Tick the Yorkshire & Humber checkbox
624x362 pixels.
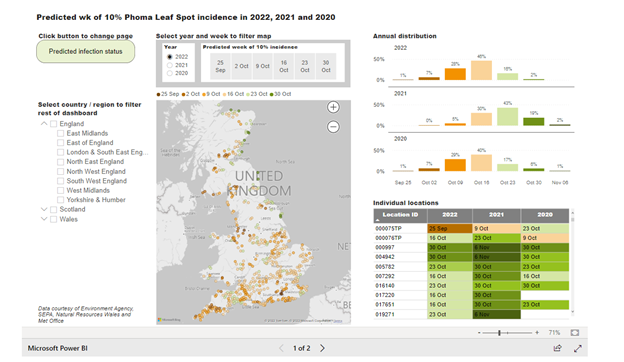(x=60, y=200)
